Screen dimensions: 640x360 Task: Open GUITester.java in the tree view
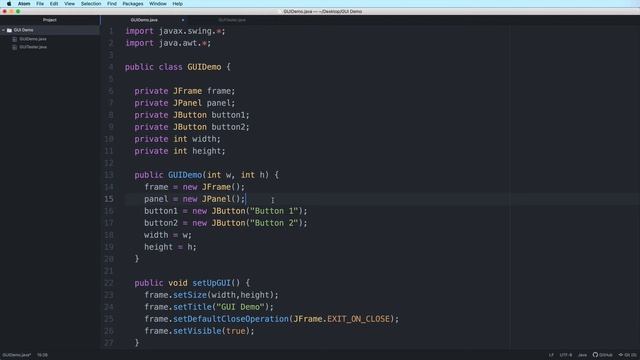[33, 47]
